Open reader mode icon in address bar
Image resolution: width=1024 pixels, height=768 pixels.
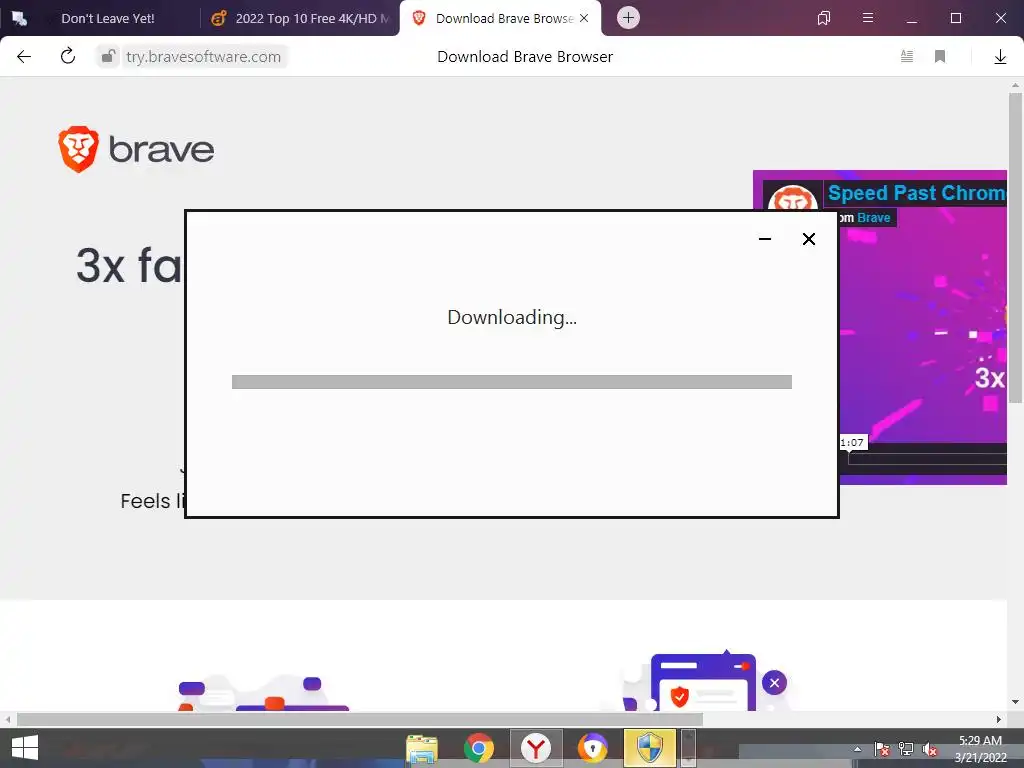906,56
